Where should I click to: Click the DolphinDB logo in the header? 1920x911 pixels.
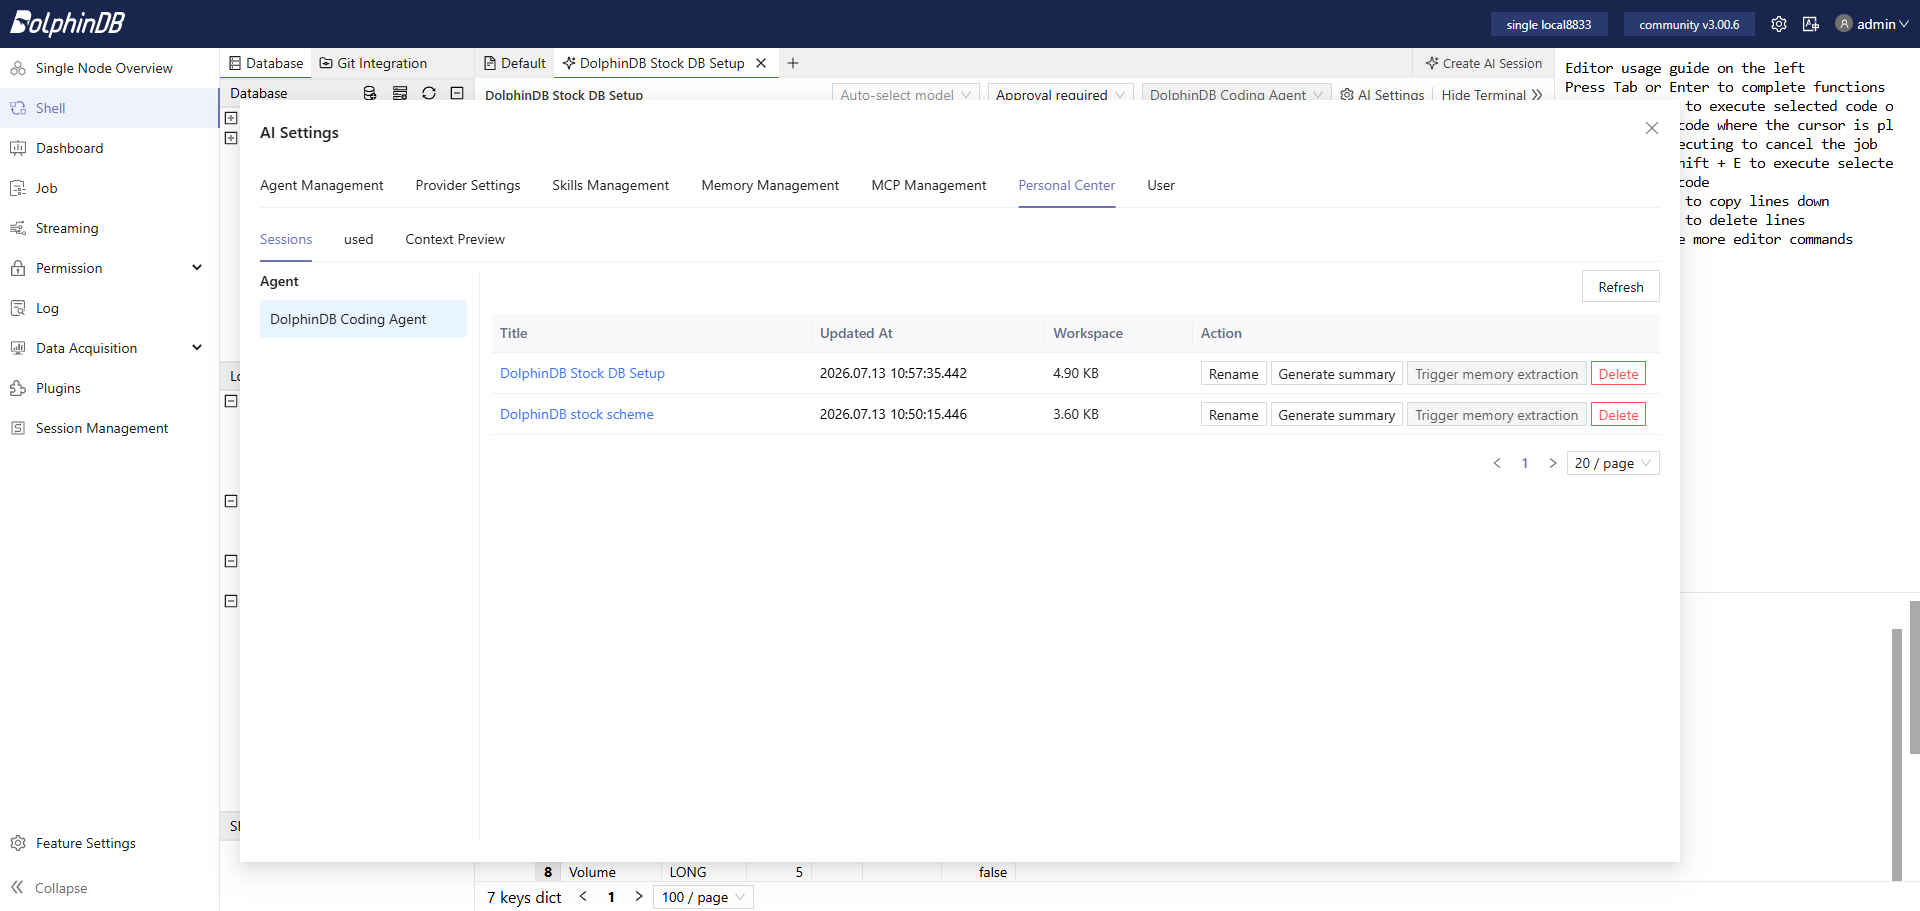[67, 23]
